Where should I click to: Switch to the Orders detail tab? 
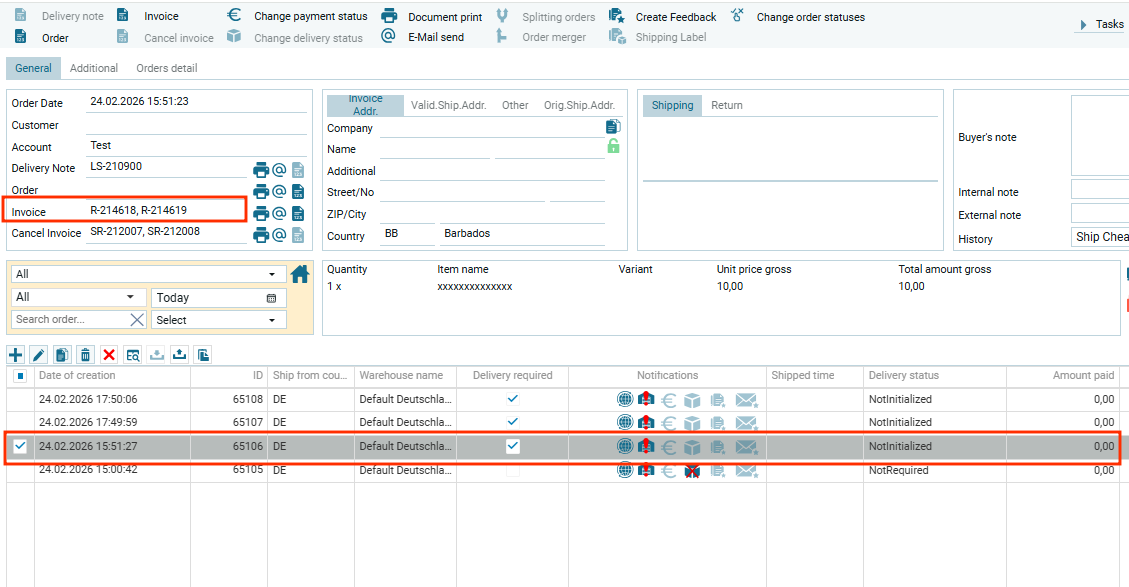pyautogui.click(x=166, y=68)
